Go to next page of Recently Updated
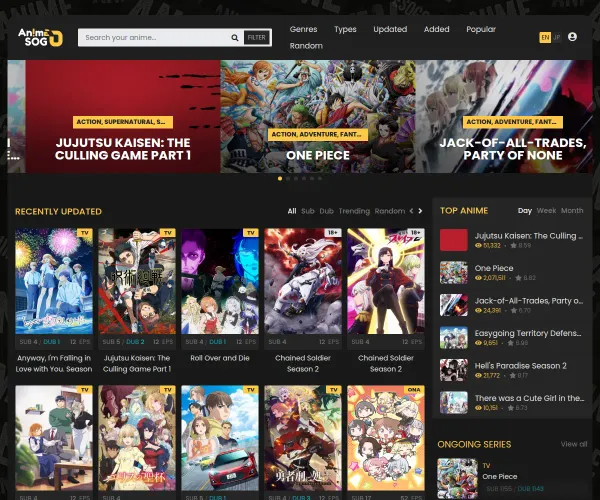Screen dimensions: 600x500 tap(420, 211)
